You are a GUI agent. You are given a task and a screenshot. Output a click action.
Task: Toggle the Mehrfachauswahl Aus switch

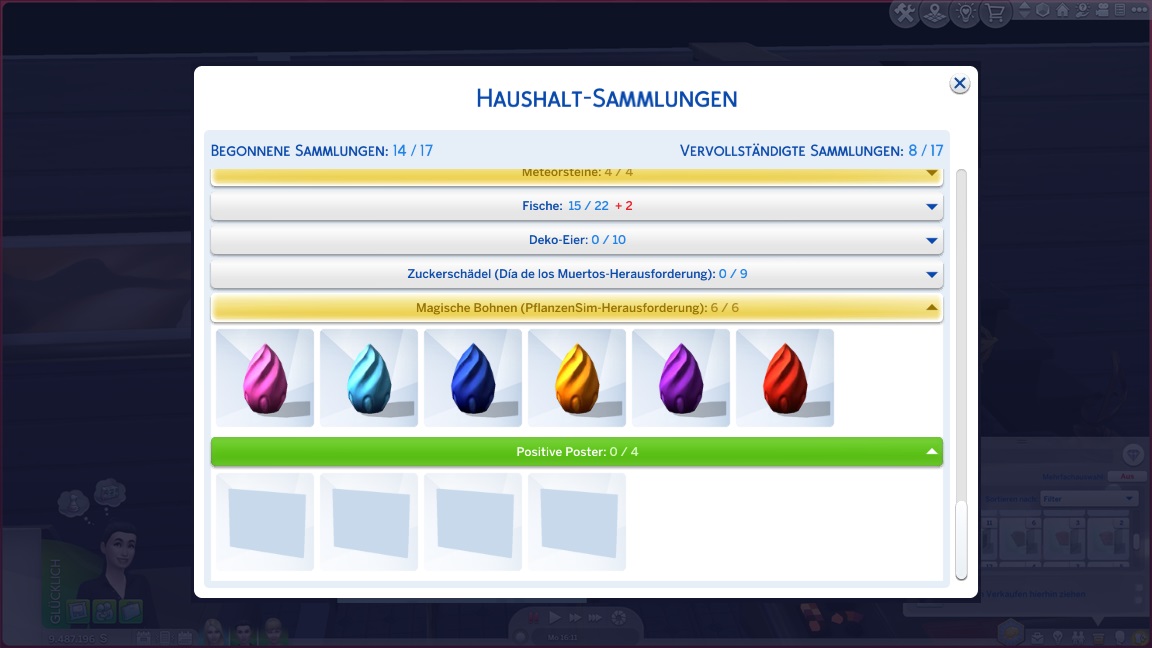point(1127,476)
